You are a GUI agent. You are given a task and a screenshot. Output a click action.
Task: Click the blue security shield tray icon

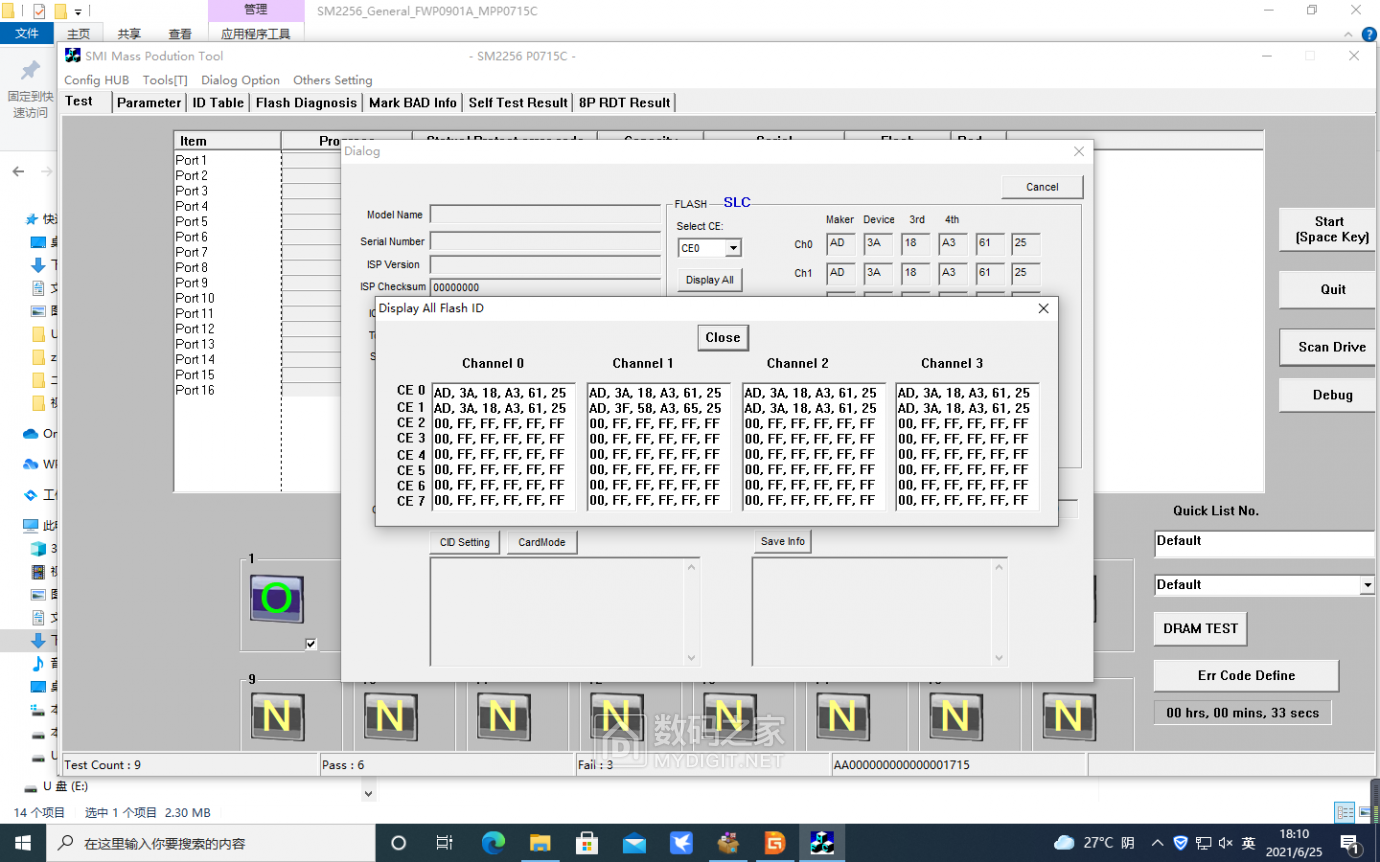point(1180,842)
